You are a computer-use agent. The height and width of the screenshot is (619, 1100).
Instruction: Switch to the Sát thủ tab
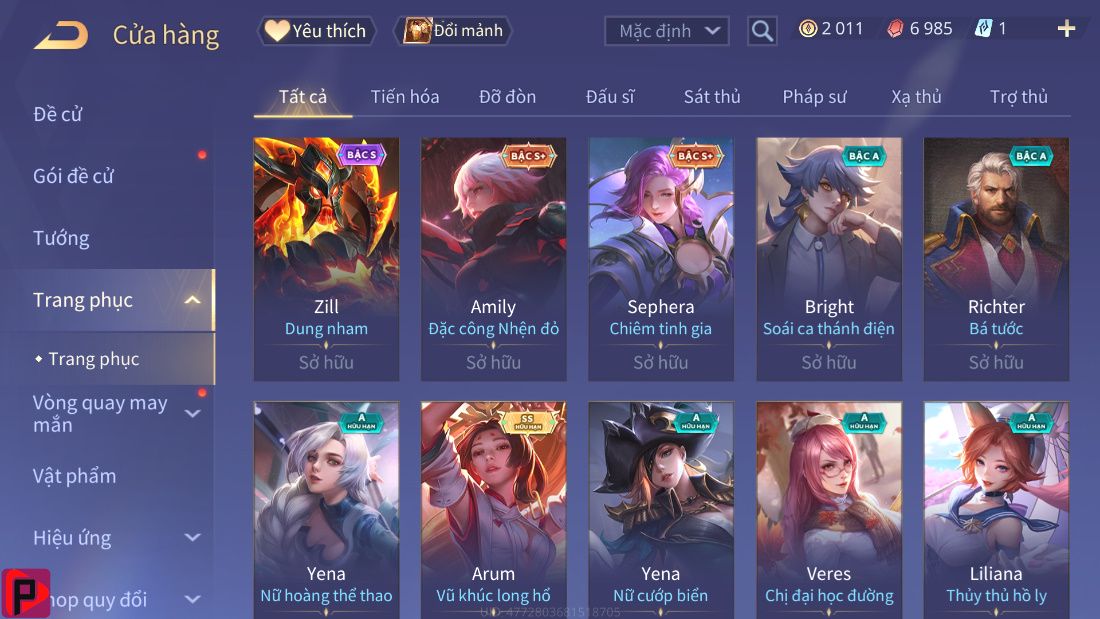(x=712, y=97)
